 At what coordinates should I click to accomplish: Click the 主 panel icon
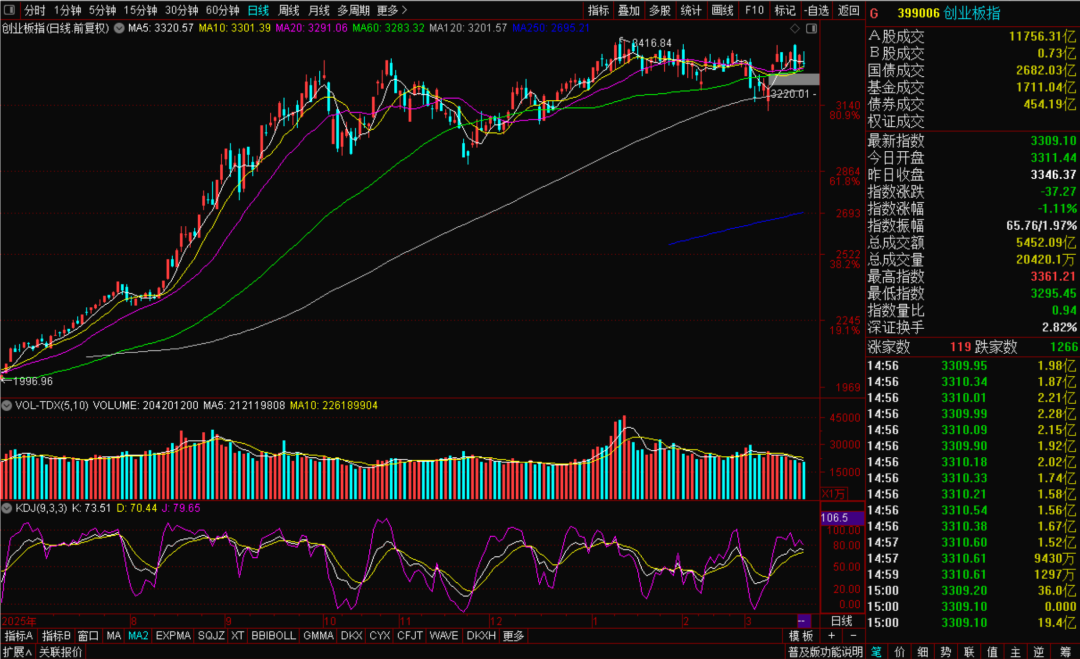click(1018, 652)
